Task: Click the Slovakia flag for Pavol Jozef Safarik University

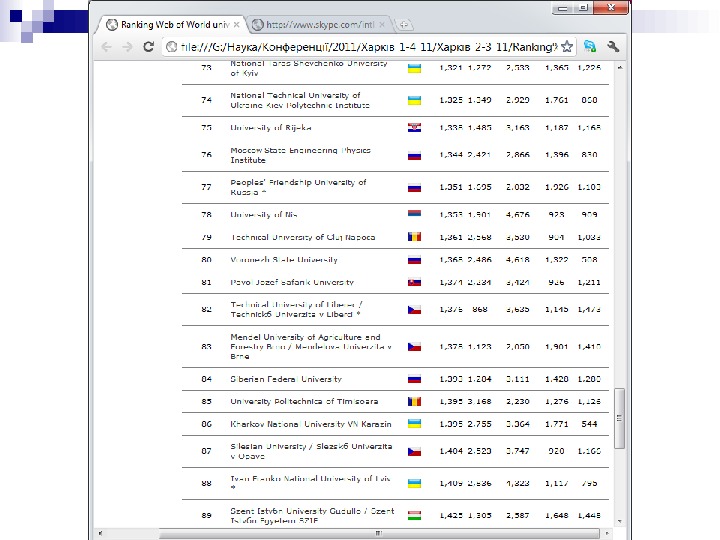Action: pyautogui.click(x=414, y=282)
